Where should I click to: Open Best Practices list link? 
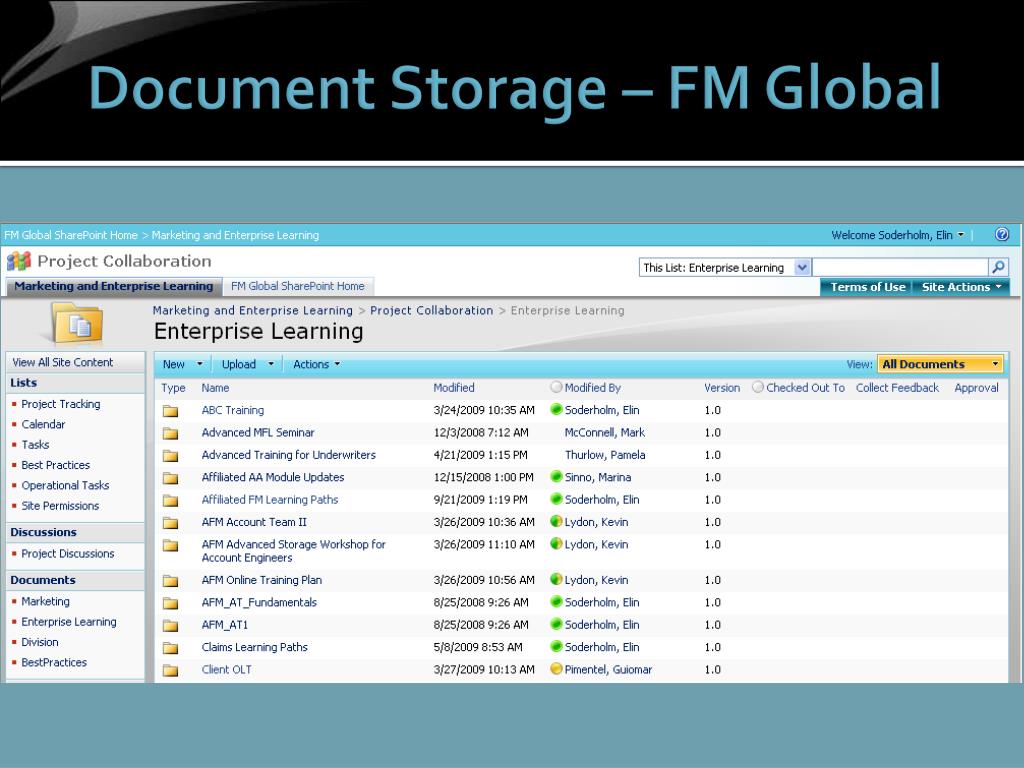[x=56, y=465]
